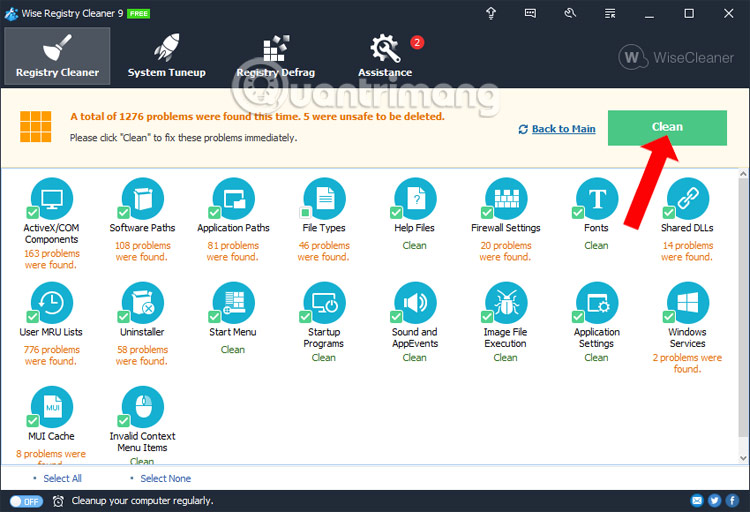Click the Fonts T icon
The height and width of the screenshot is (512, 750).
pos(597,198)
